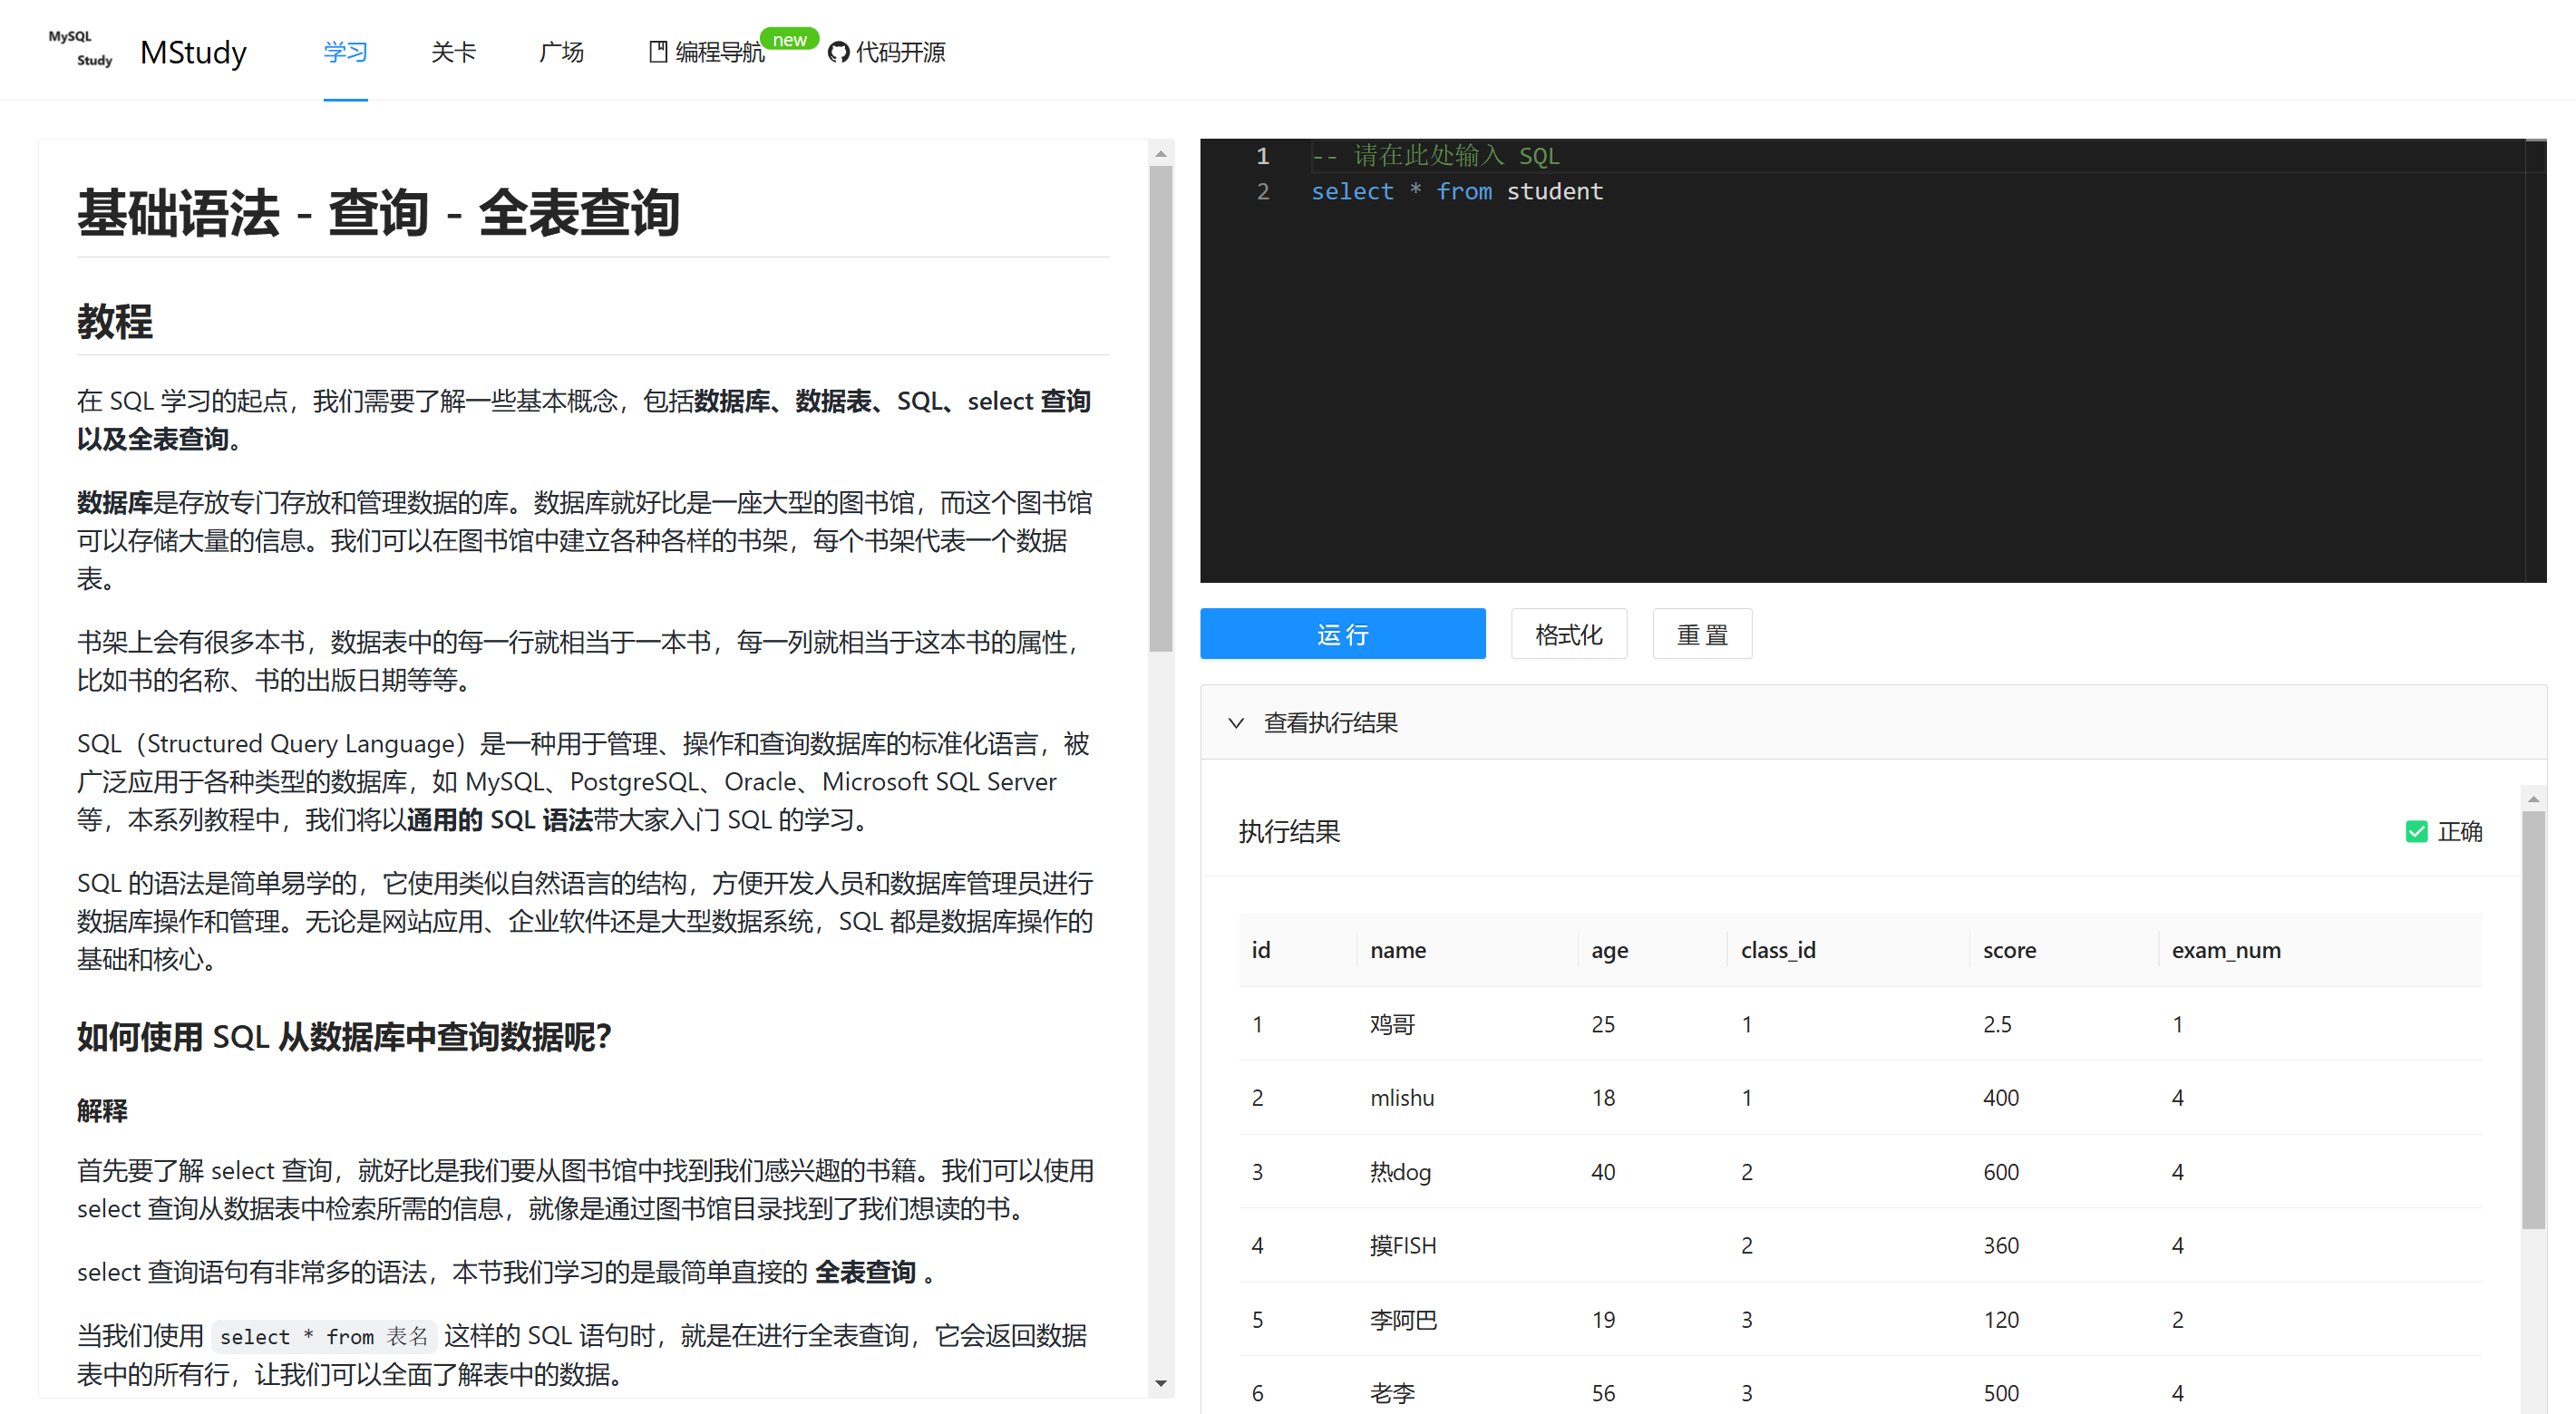Reset the editor with 重置
This screenshot has width=2576, height=1414.
pos(1701,634)
